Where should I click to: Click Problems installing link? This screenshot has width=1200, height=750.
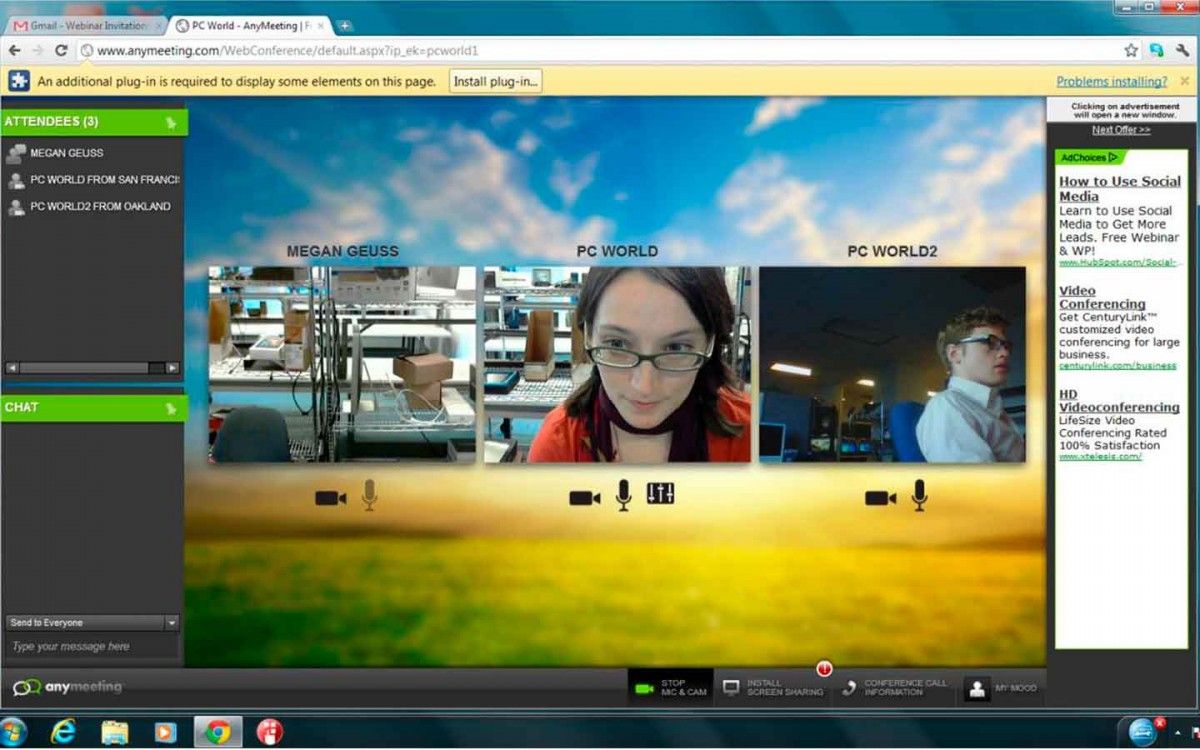click(x=1112, y=82)
